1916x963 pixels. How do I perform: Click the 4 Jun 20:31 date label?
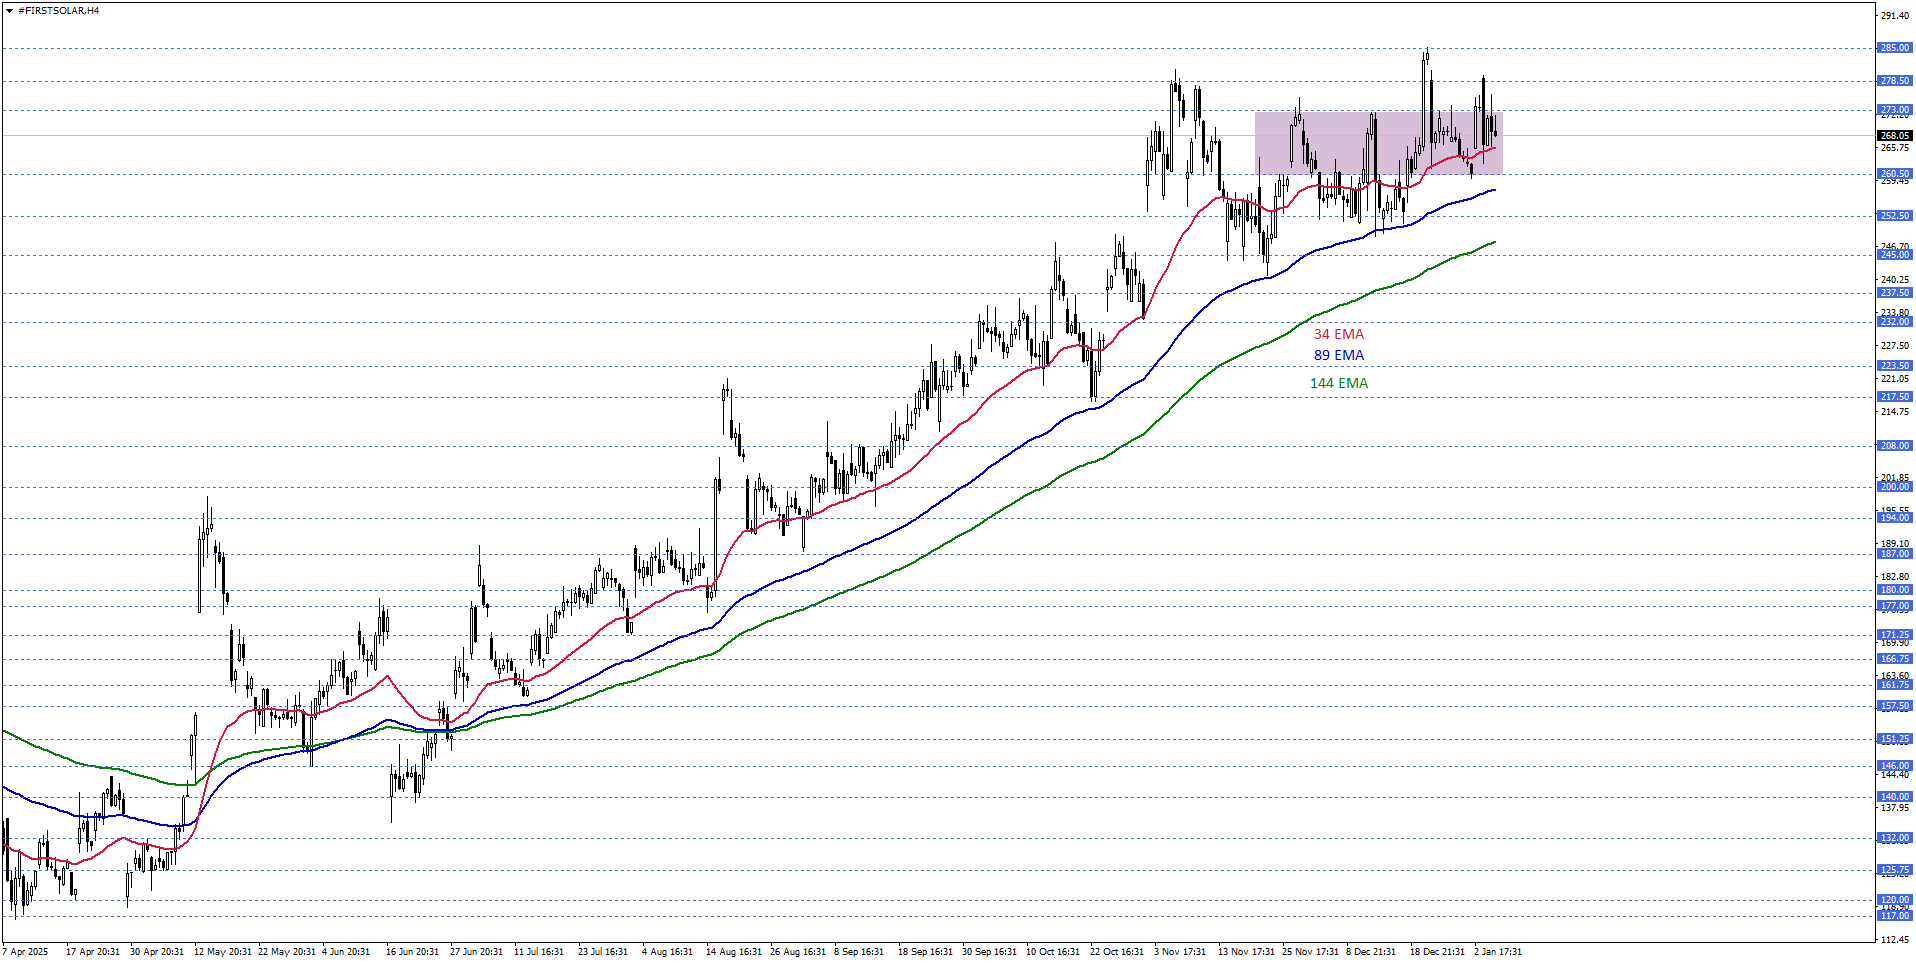tap(346, 952)
